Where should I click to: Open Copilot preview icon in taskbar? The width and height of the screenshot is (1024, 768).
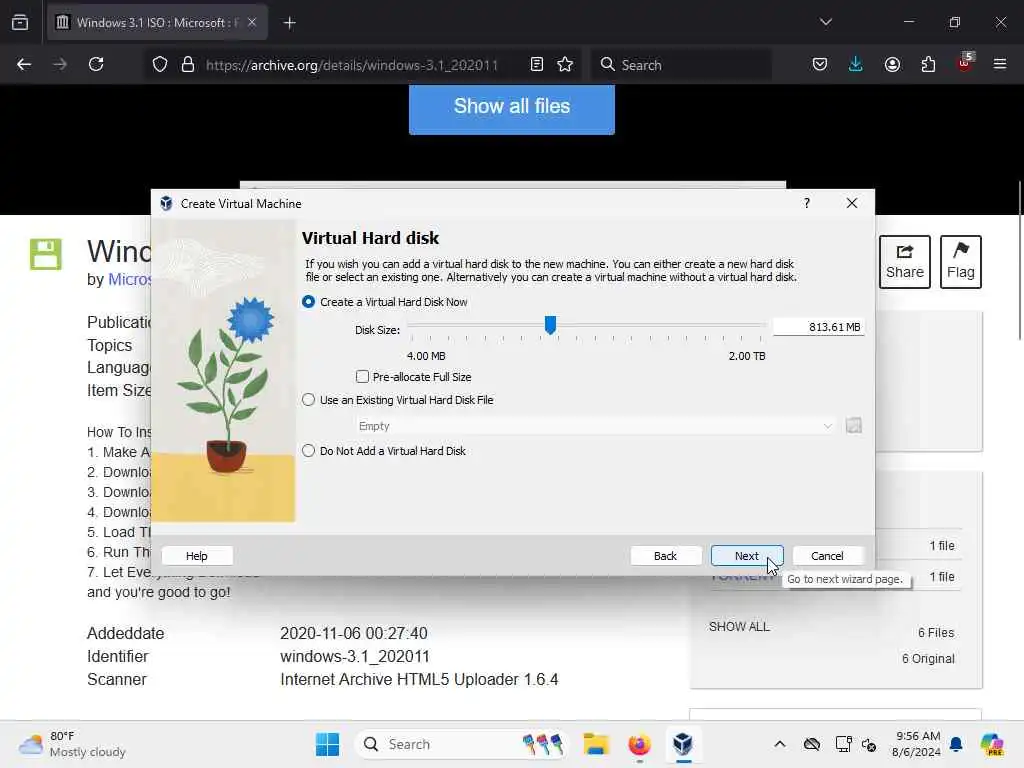click(x=992, y=744)
